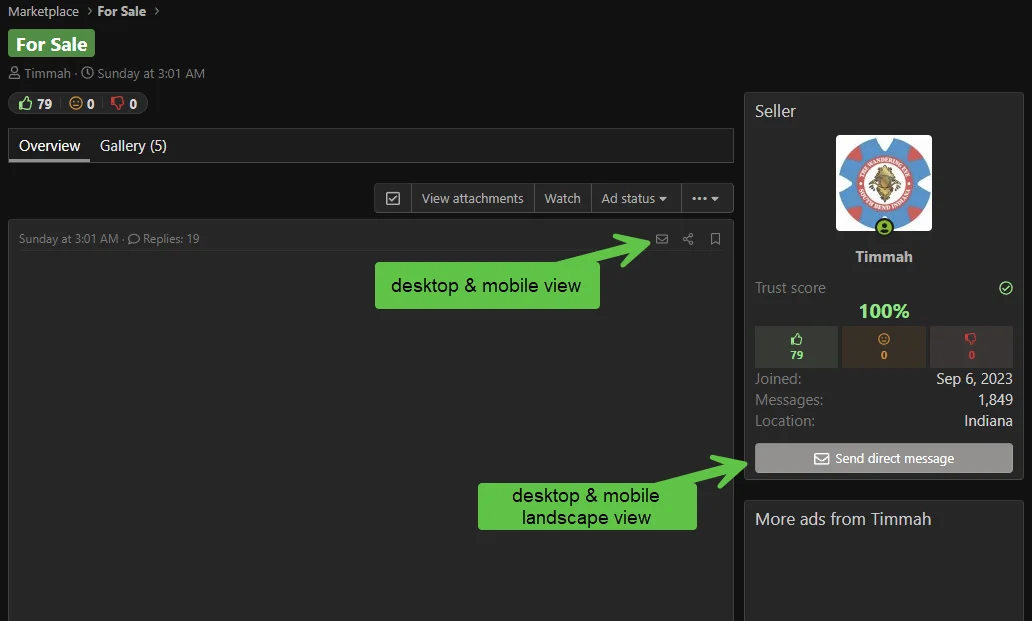Click the thumbs up 79 rating
Viewport: 1032px width, 621px height.
36,103
